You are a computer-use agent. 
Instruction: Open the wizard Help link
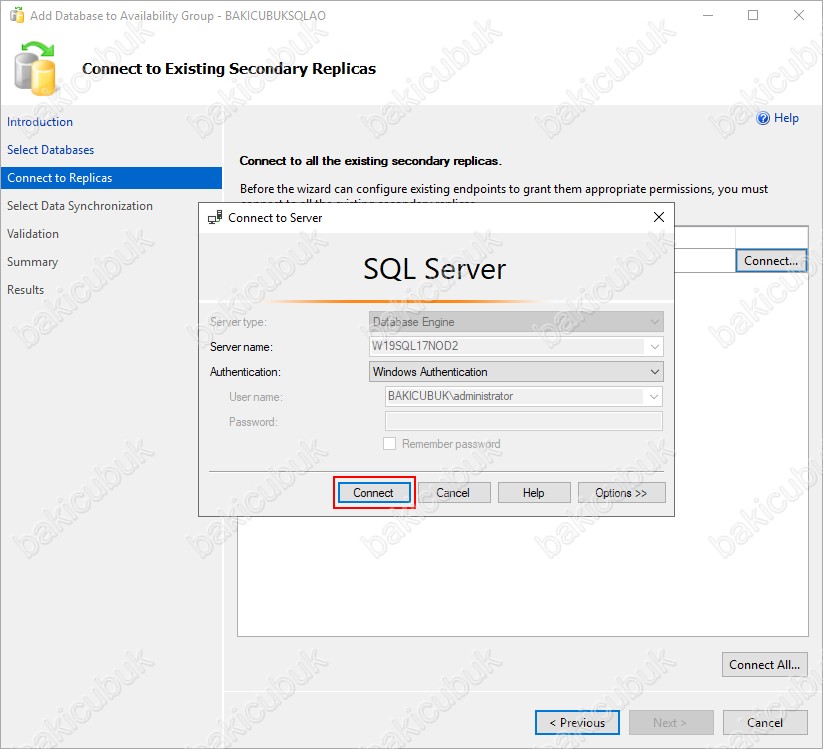point(786,118)
